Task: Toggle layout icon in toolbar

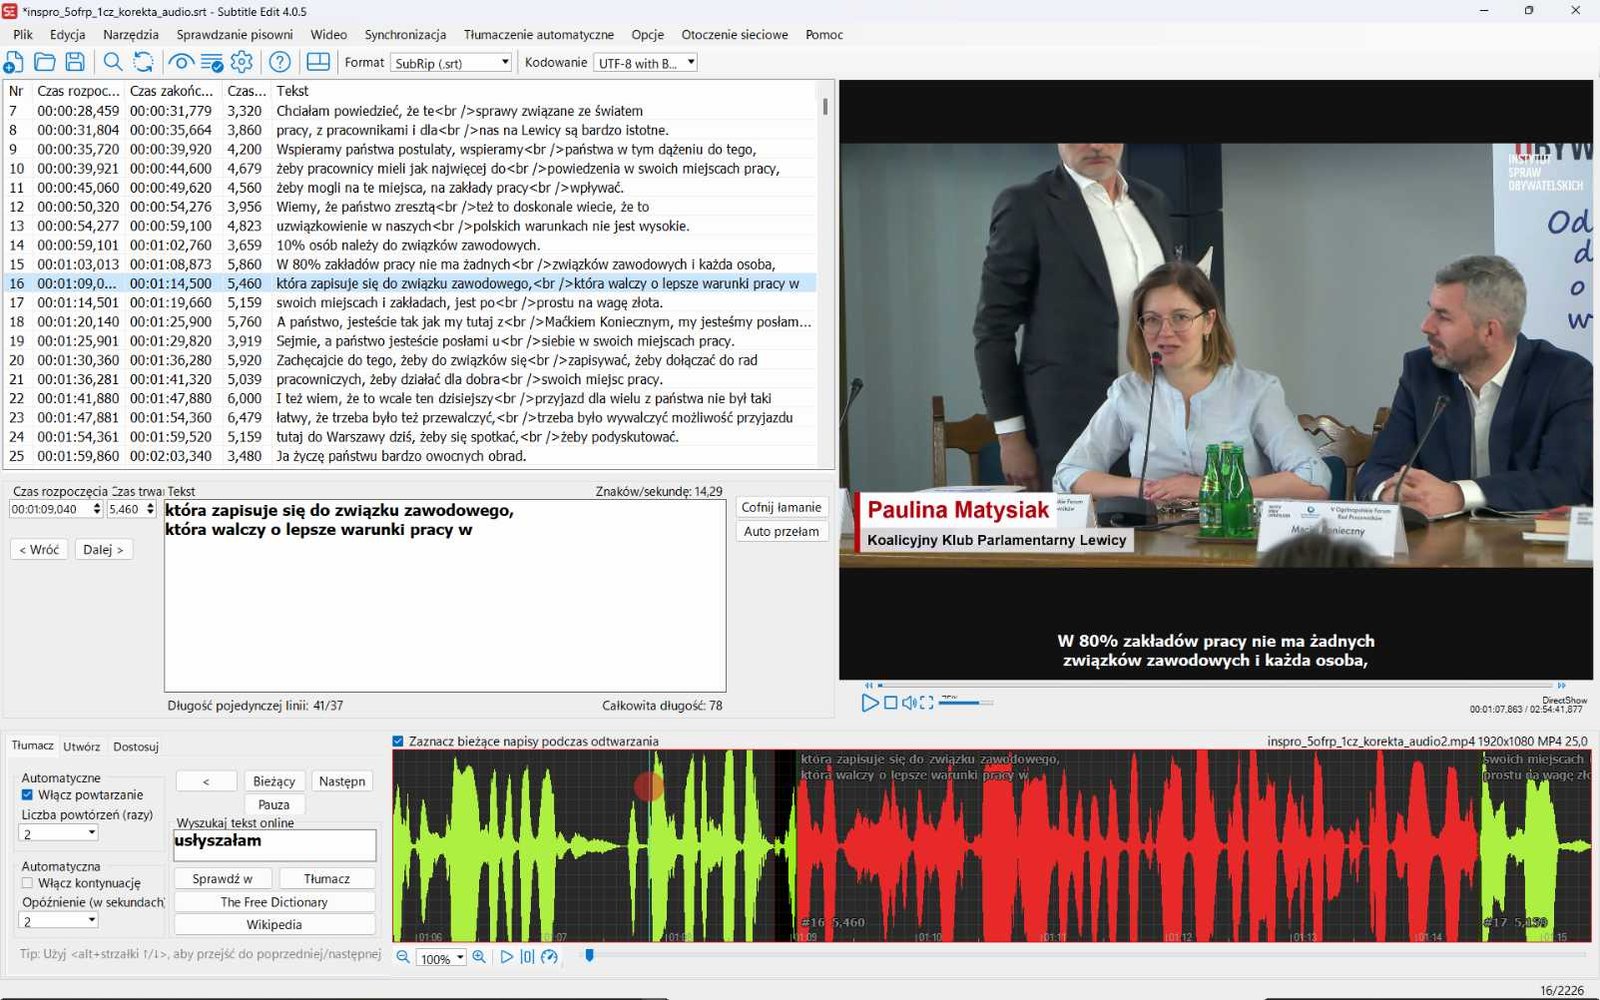Action: pos(318,62)
